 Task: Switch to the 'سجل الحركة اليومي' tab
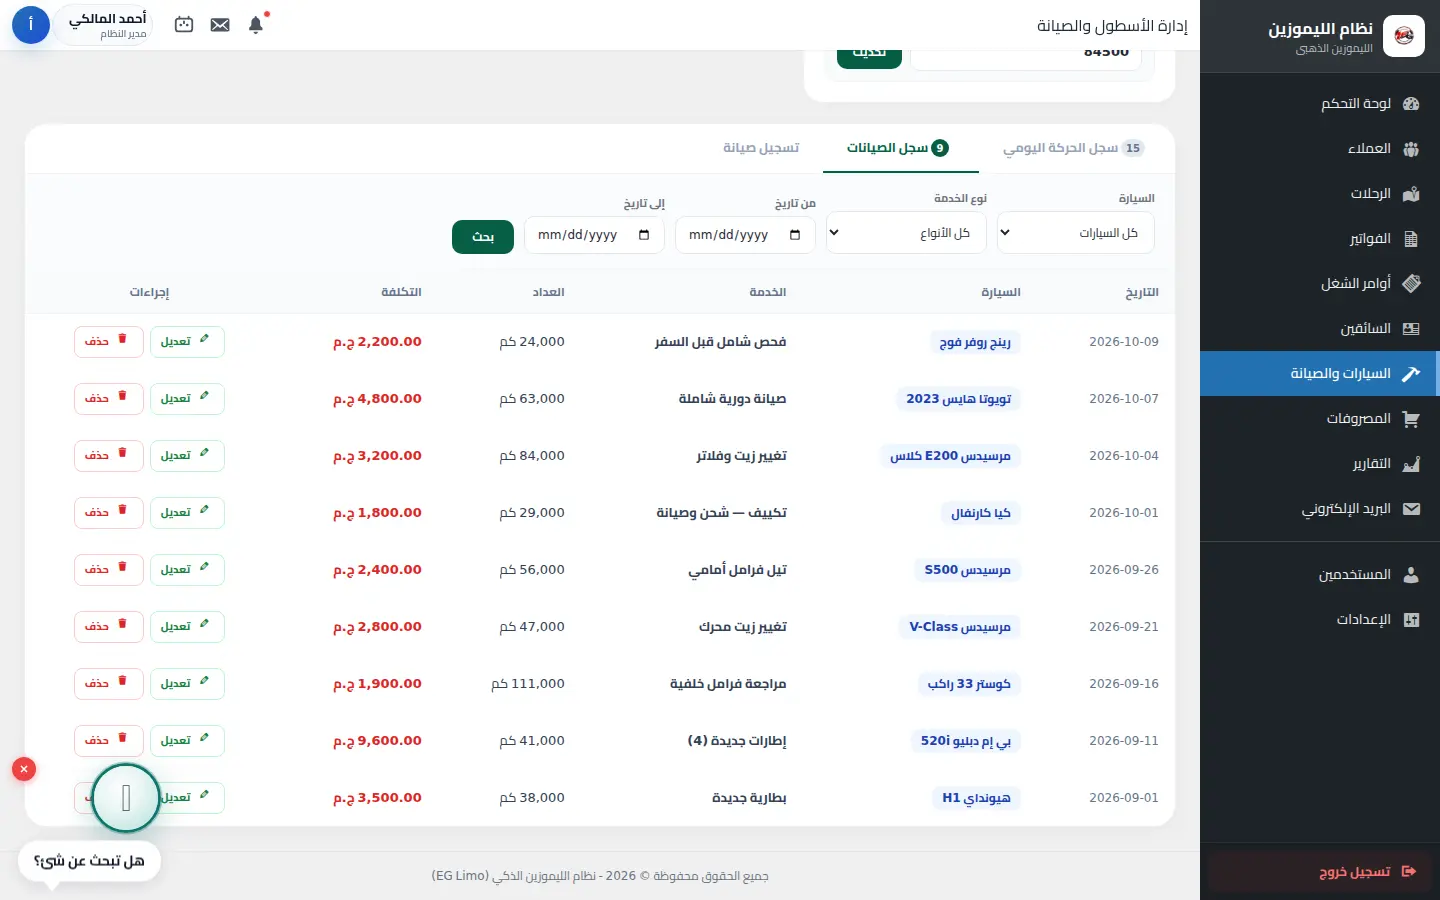[x=1073, y=148]
